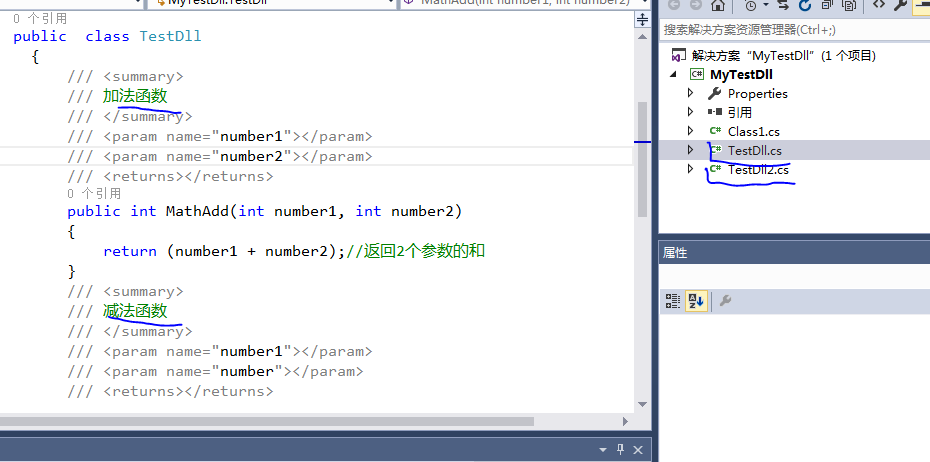The height and width of the screenshot is (462, 930).
Task: Click the C# project icon beside MyTestDll
Action: coord(696,75)
